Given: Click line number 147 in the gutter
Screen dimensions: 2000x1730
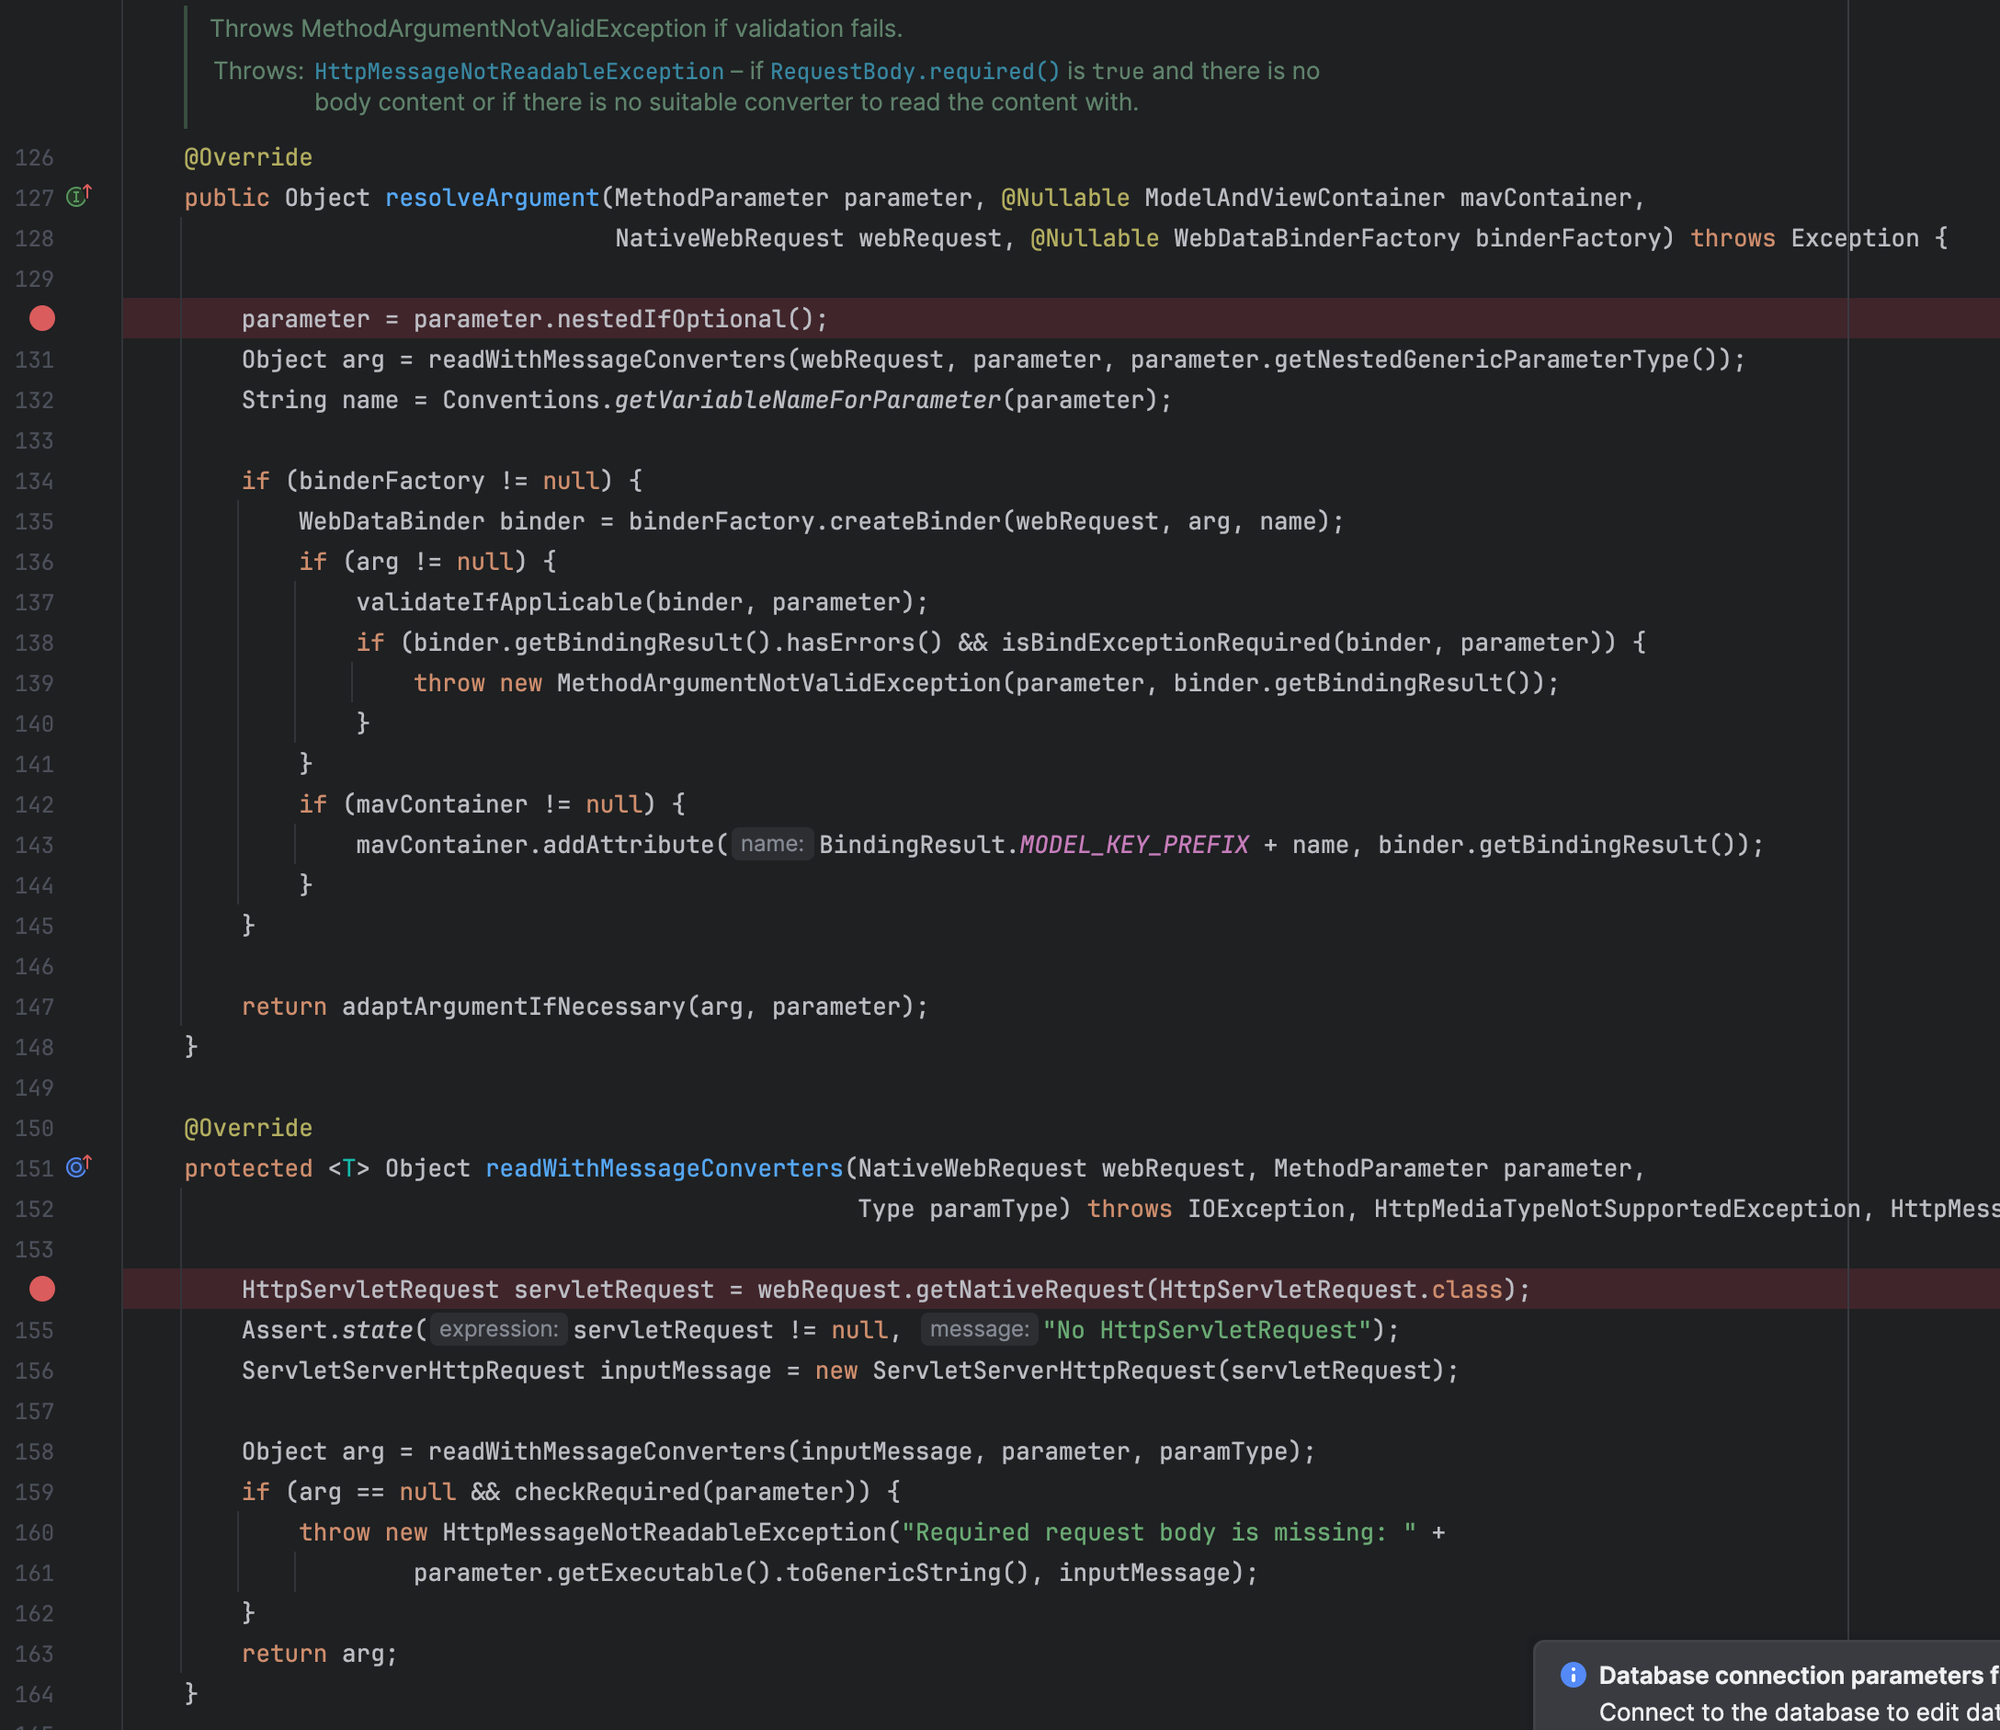Looking at the screenshot, I should (x=34, y=1007).
